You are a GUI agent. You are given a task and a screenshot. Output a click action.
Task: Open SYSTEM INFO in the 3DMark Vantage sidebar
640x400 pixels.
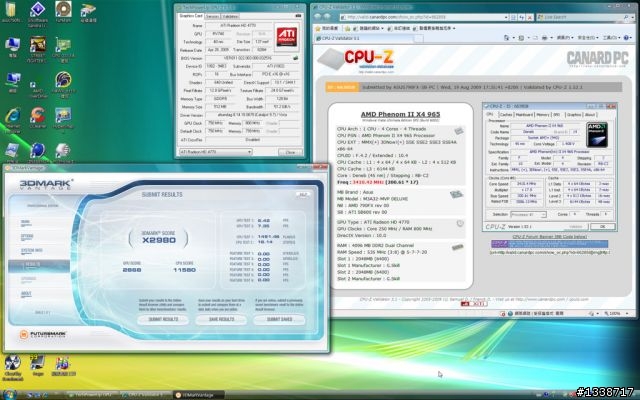click(31, 251)
